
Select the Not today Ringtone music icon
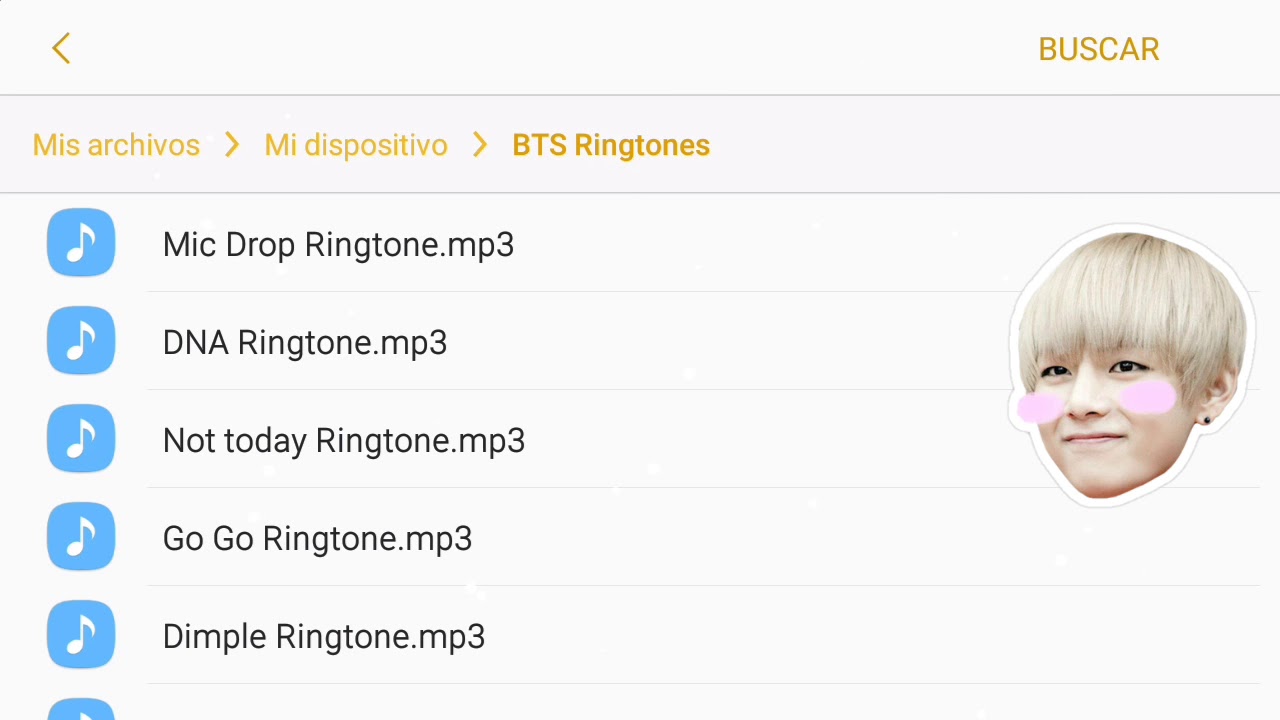click(81, 439)
